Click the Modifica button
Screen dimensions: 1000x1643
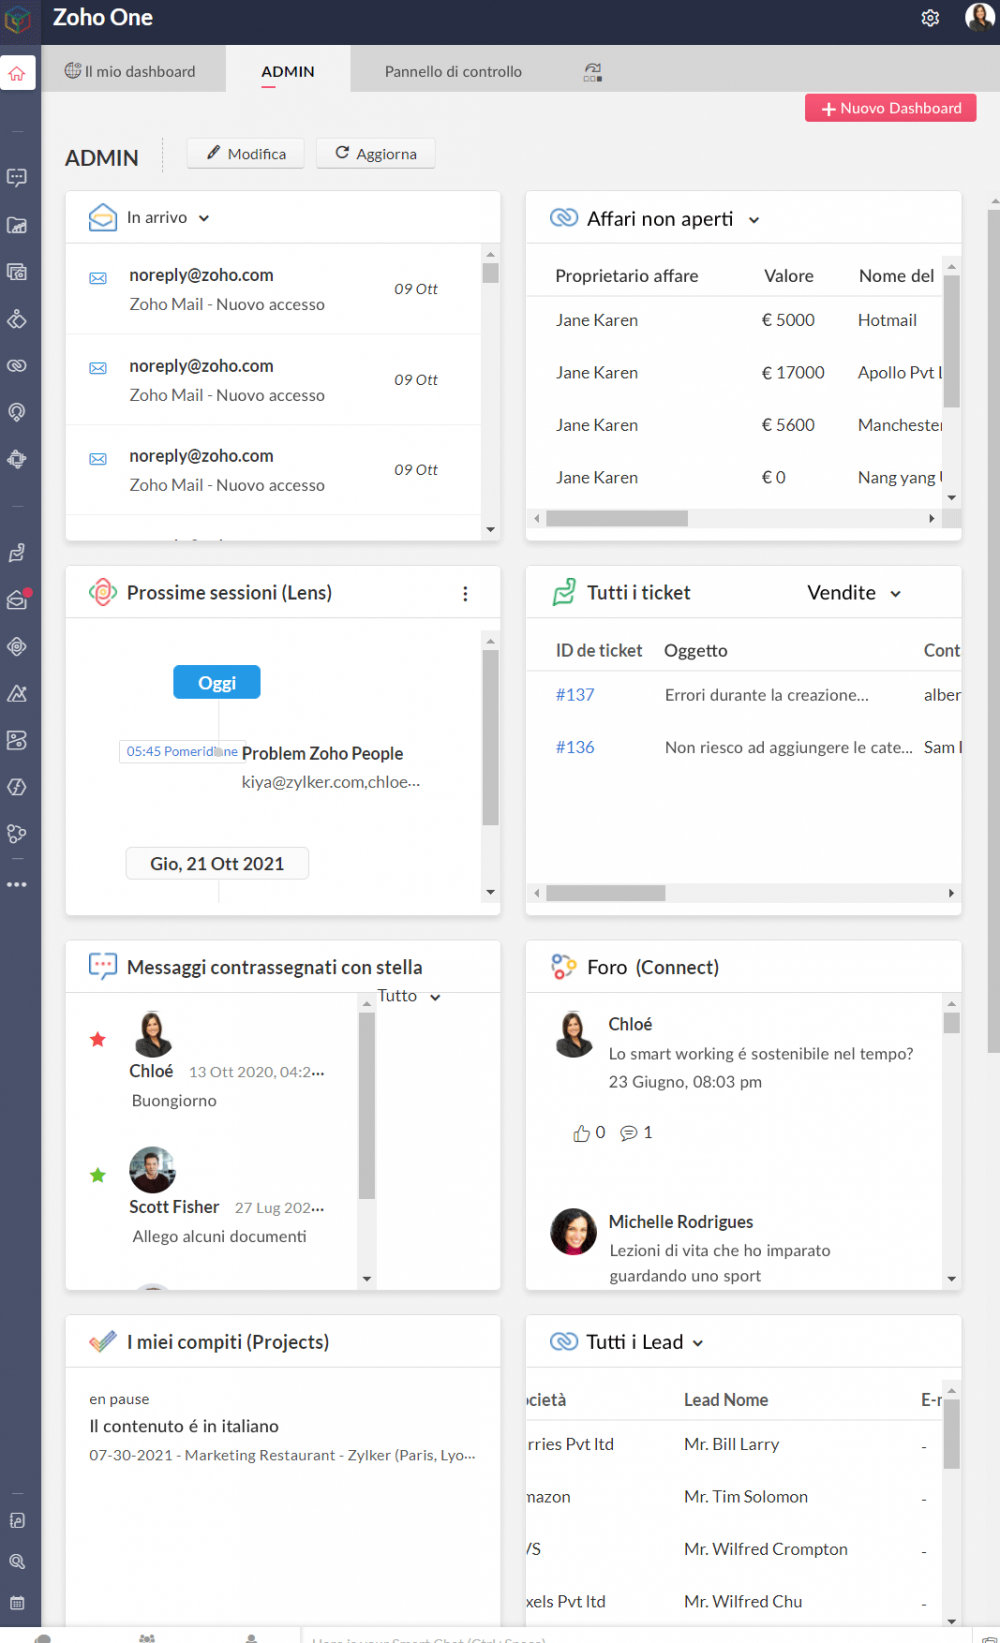click(x=246, y=153)
